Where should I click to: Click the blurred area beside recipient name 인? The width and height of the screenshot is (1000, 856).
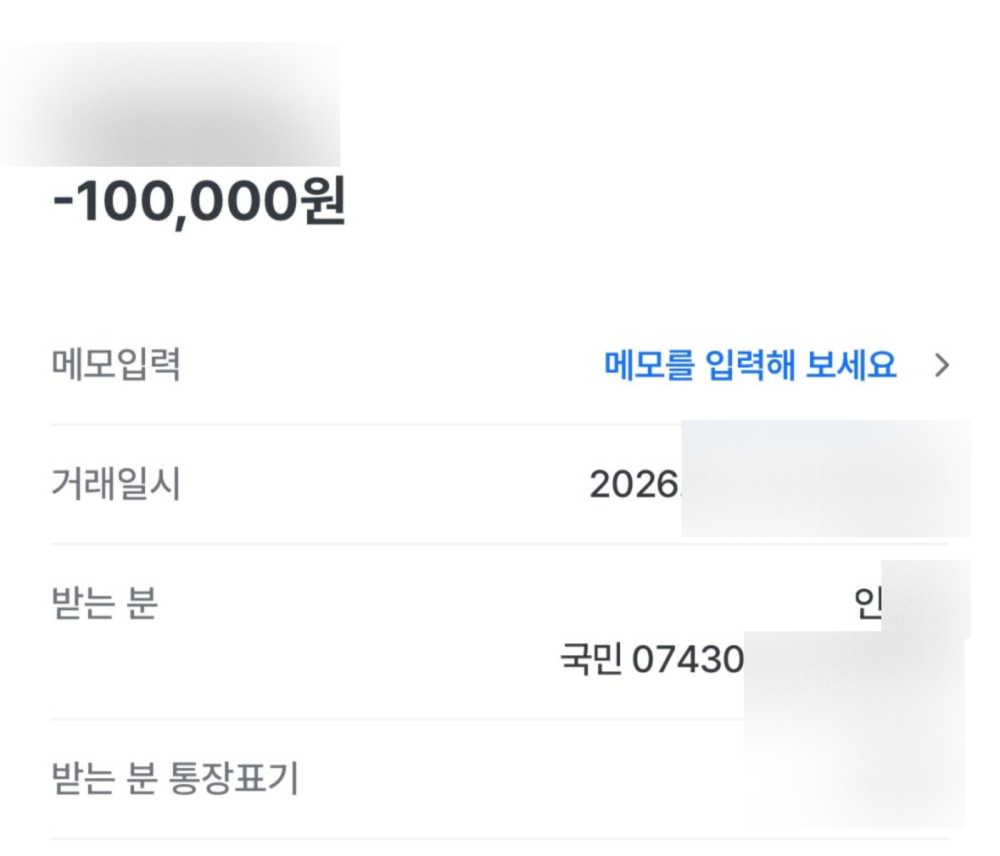pos(925,600)
